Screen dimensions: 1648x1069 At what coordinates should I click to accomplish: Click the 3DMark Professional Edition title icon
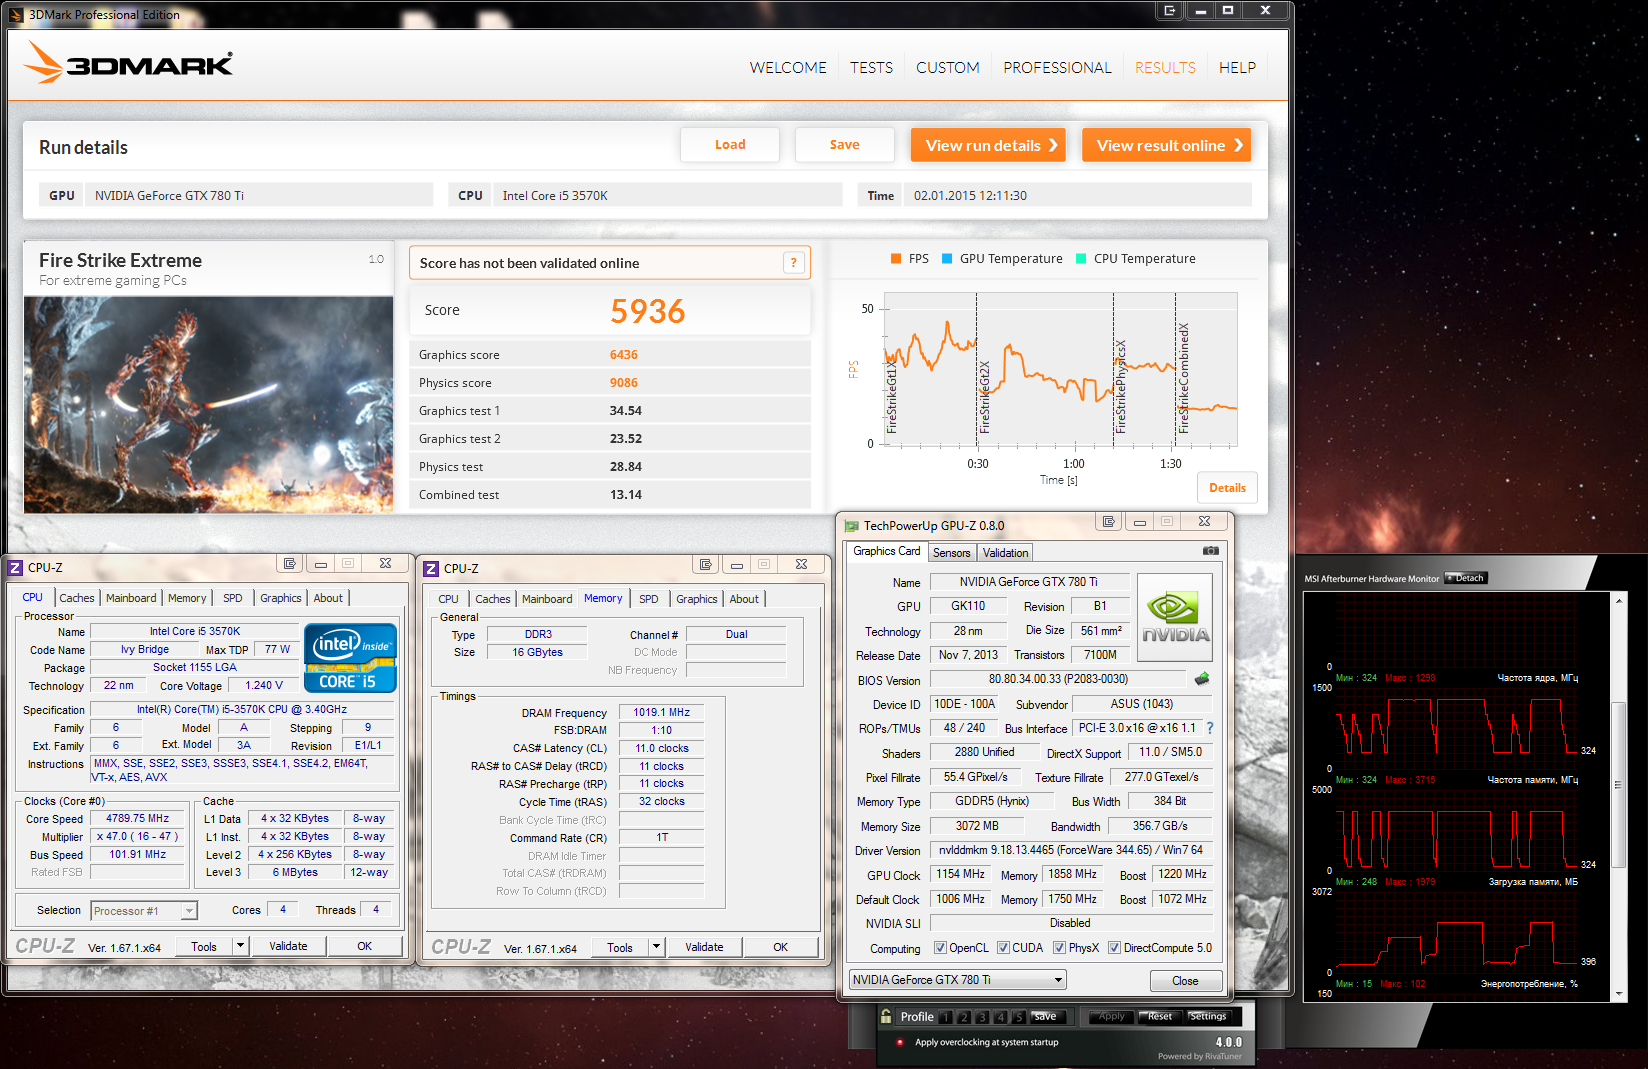pos(16,15)
